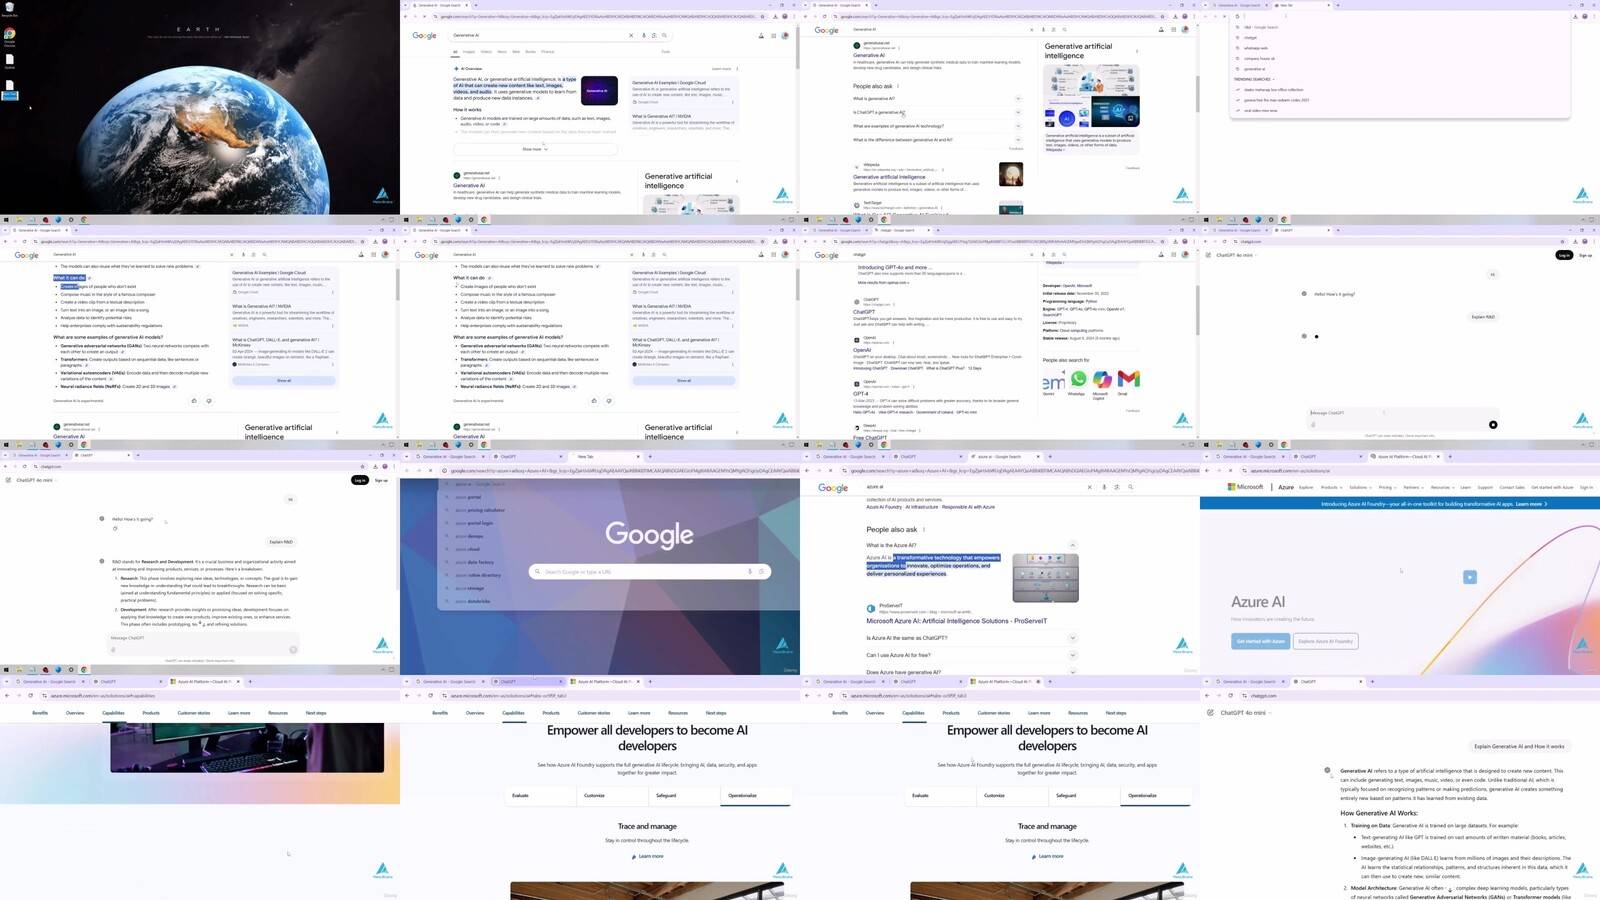Click Learn more in Azure AI Foundry banner

click(1531, 504)
